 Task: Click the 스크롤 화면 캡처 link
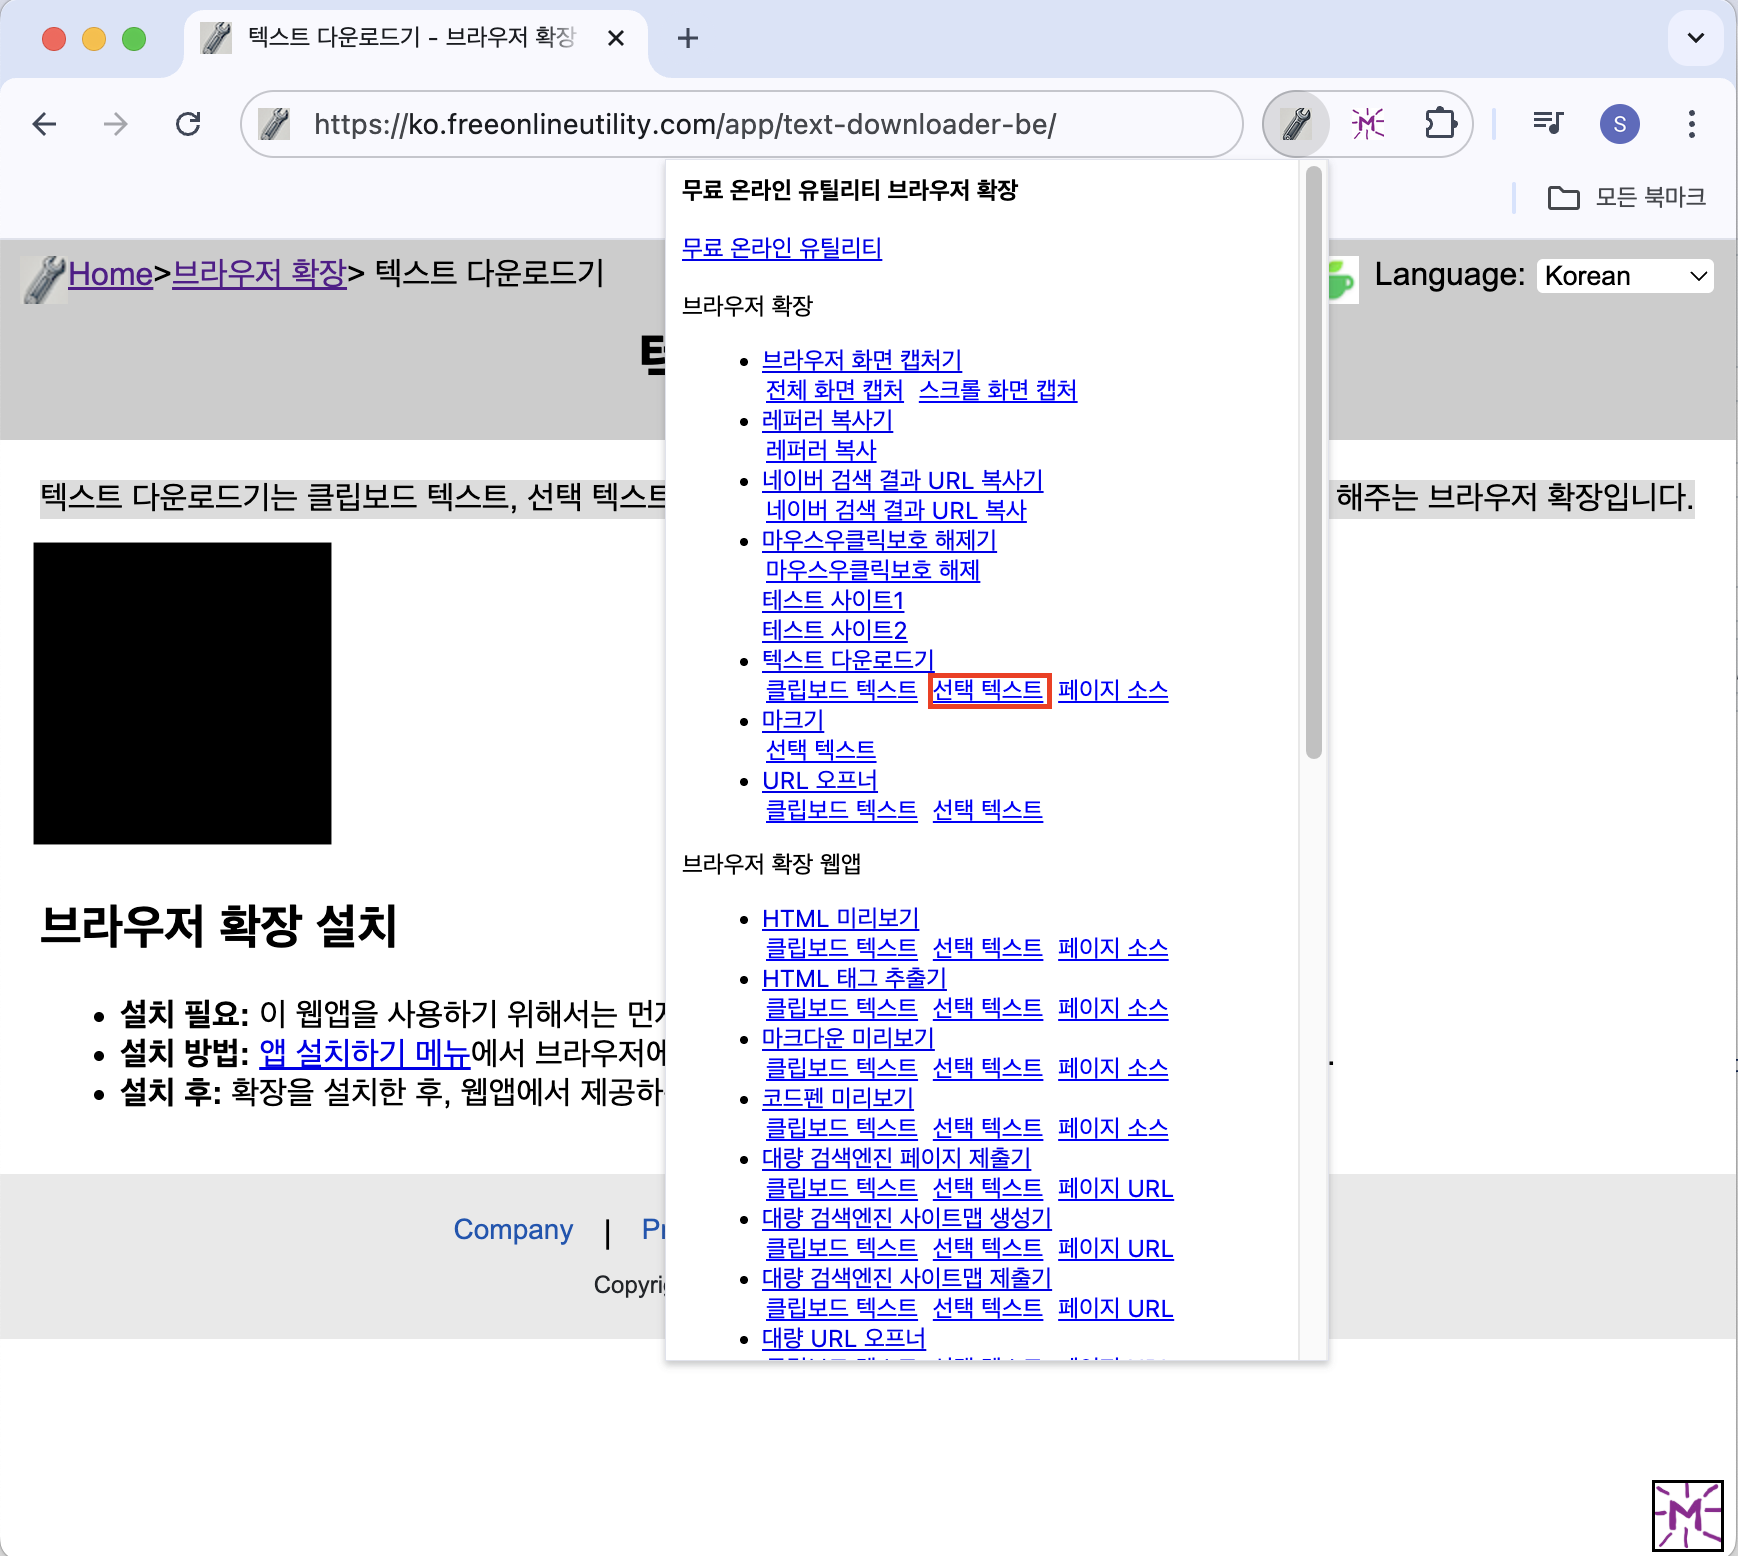[x=997, y=390]
